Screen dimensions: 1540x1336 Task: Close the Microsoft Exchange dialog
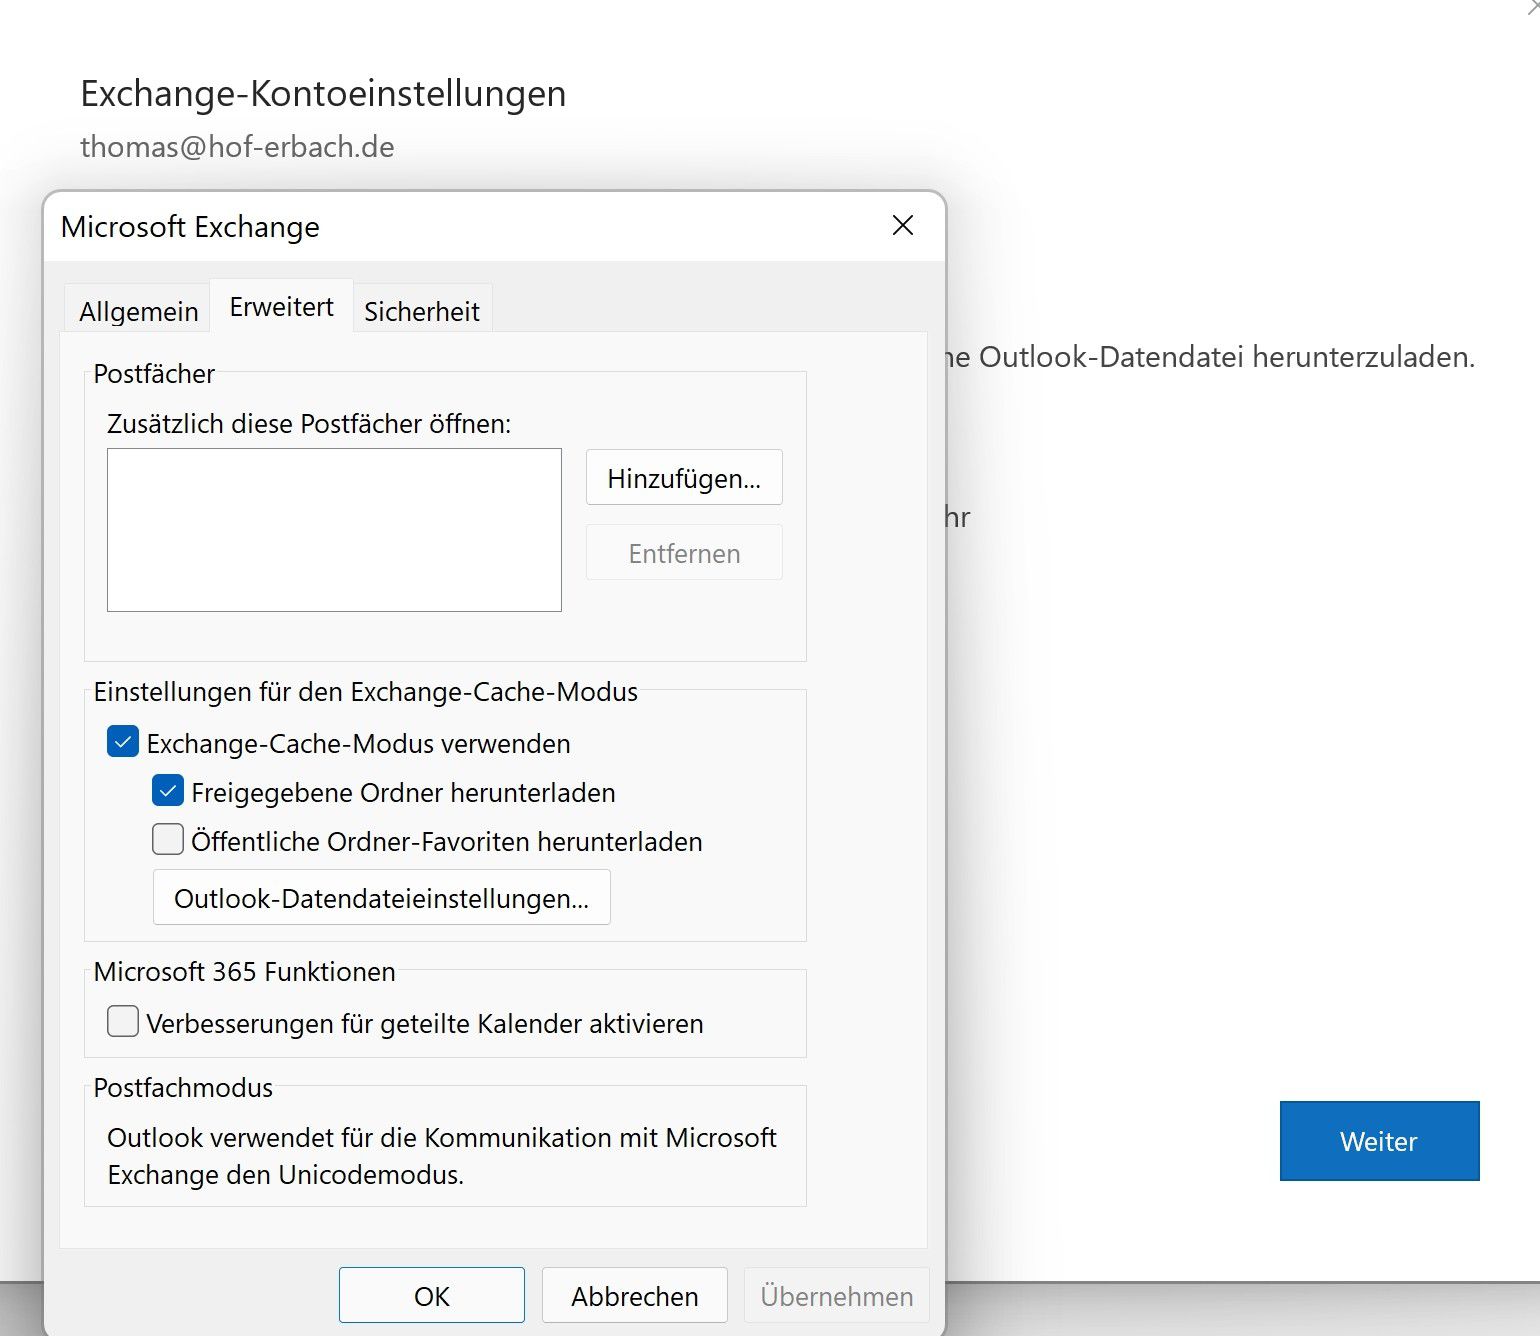tap(903, 226)
